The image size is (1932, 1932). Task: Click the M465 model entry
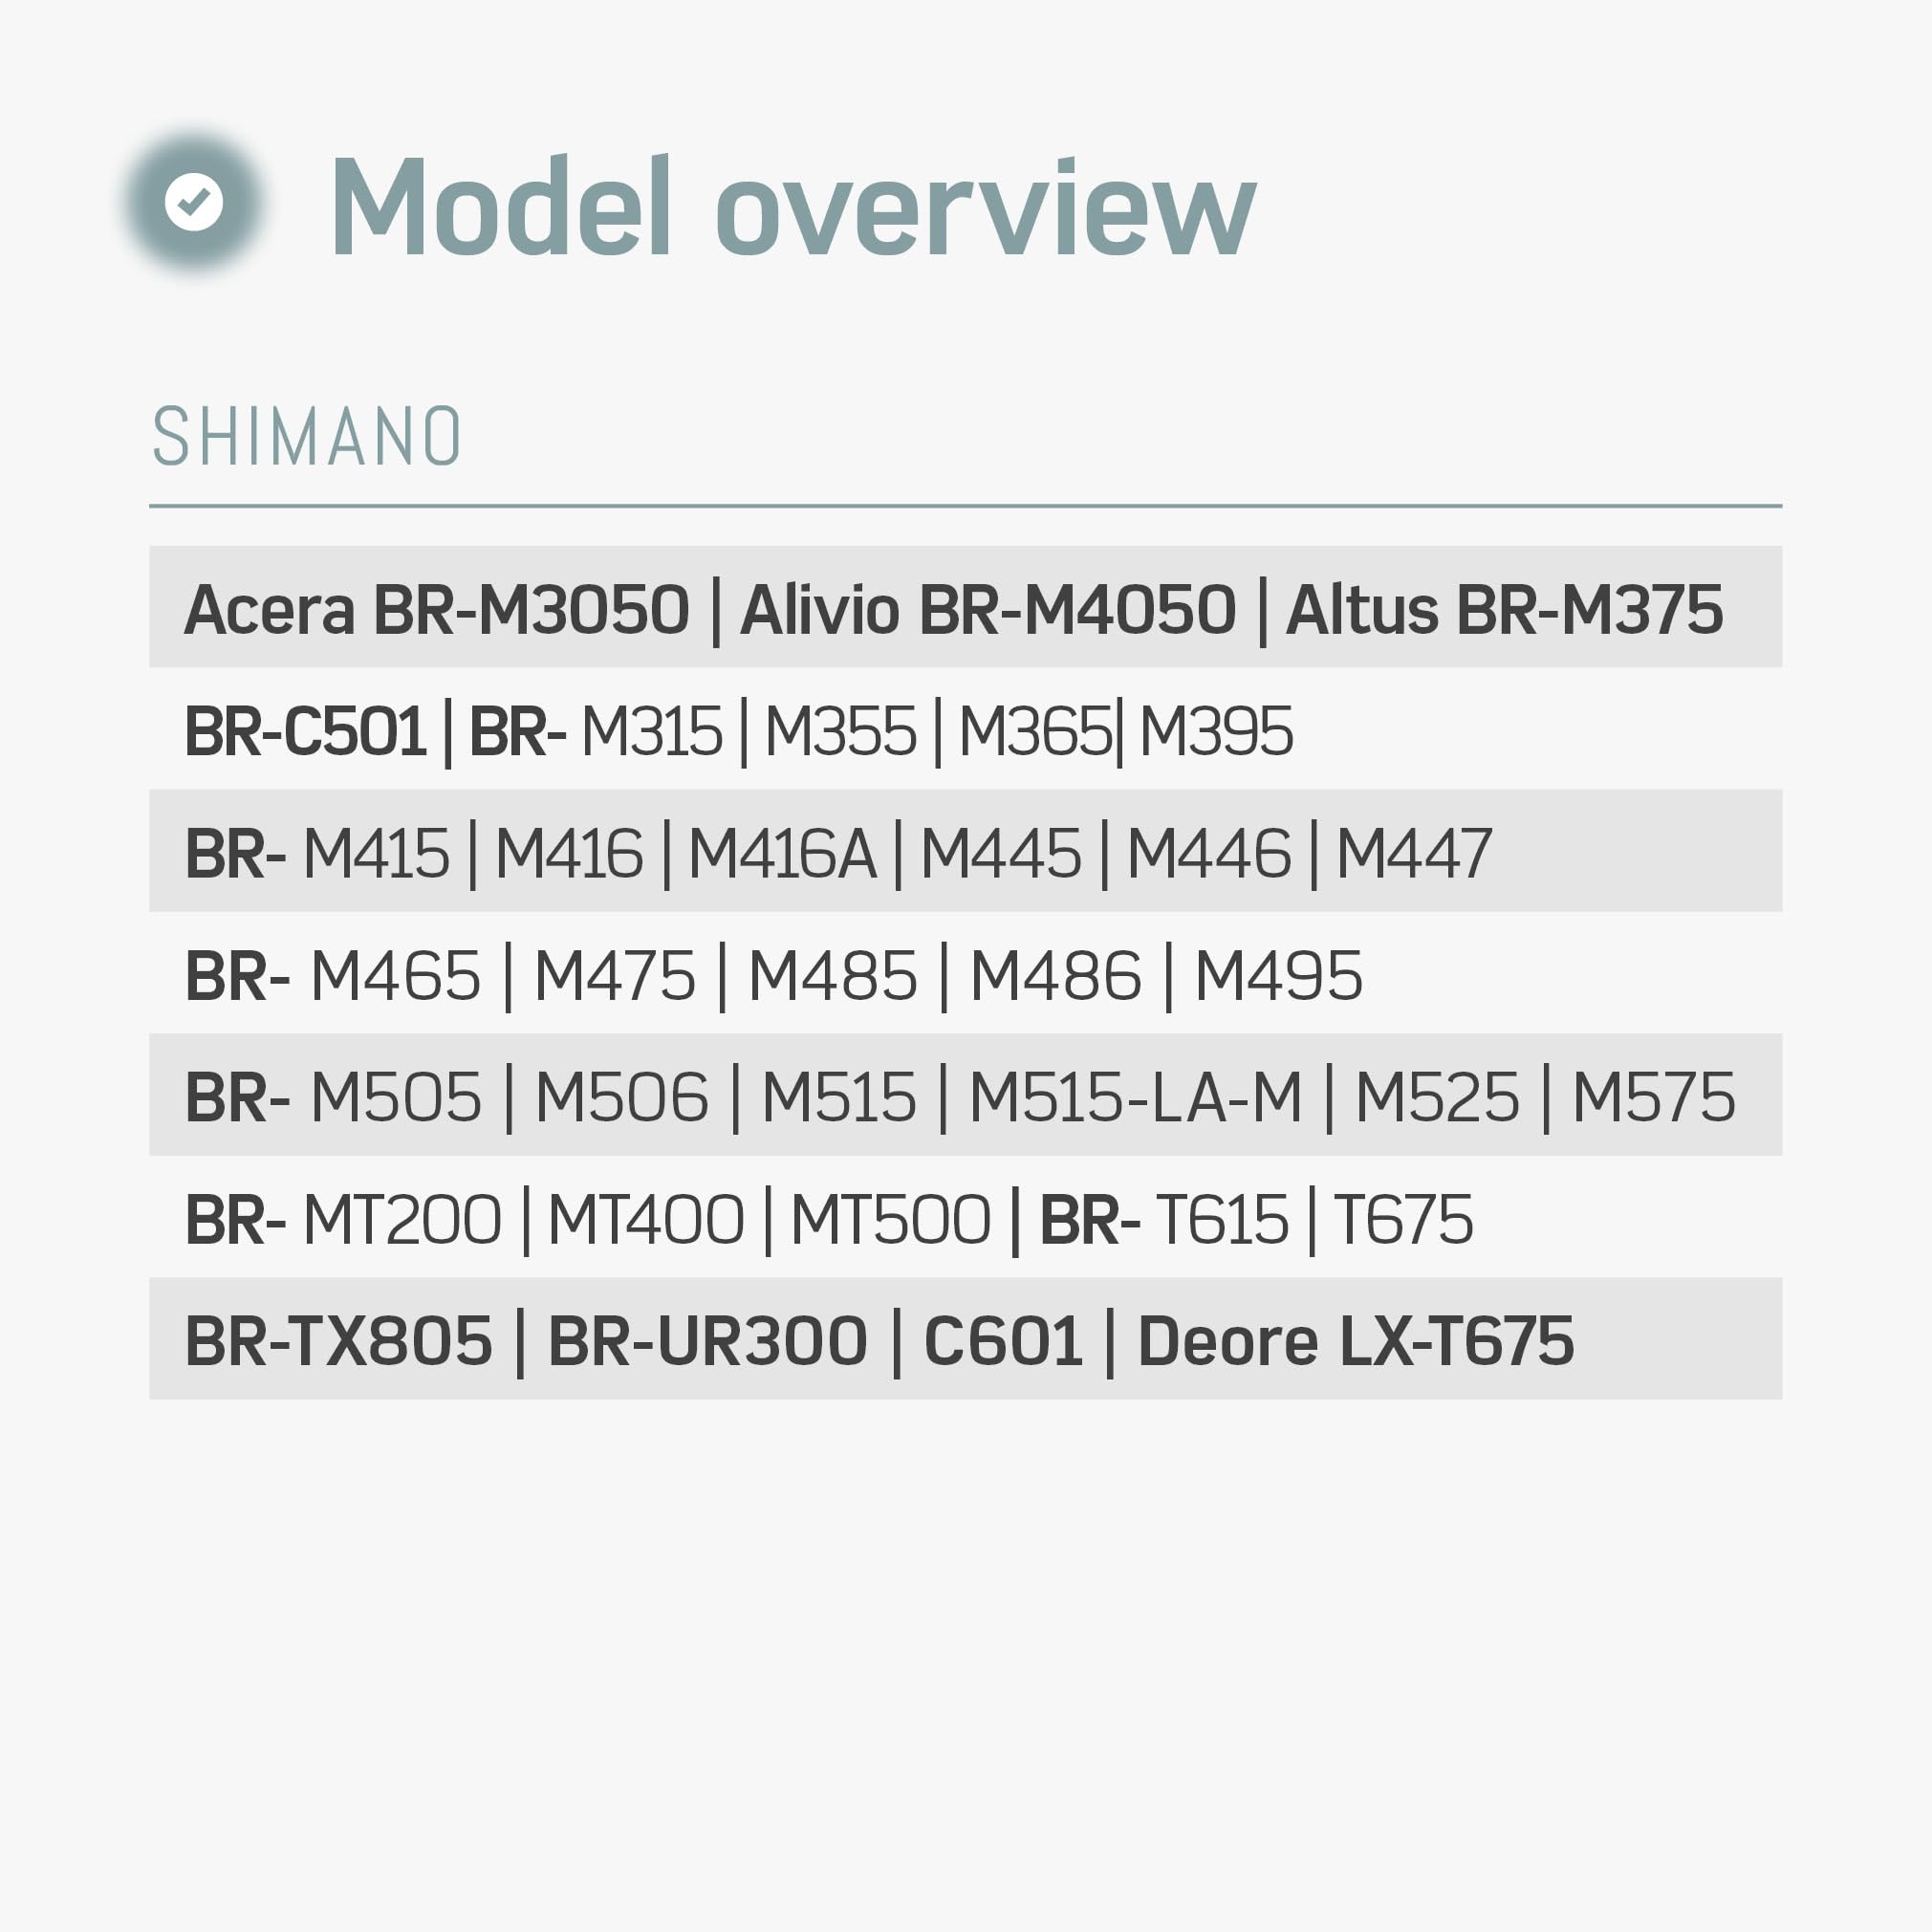click(395, 976)
